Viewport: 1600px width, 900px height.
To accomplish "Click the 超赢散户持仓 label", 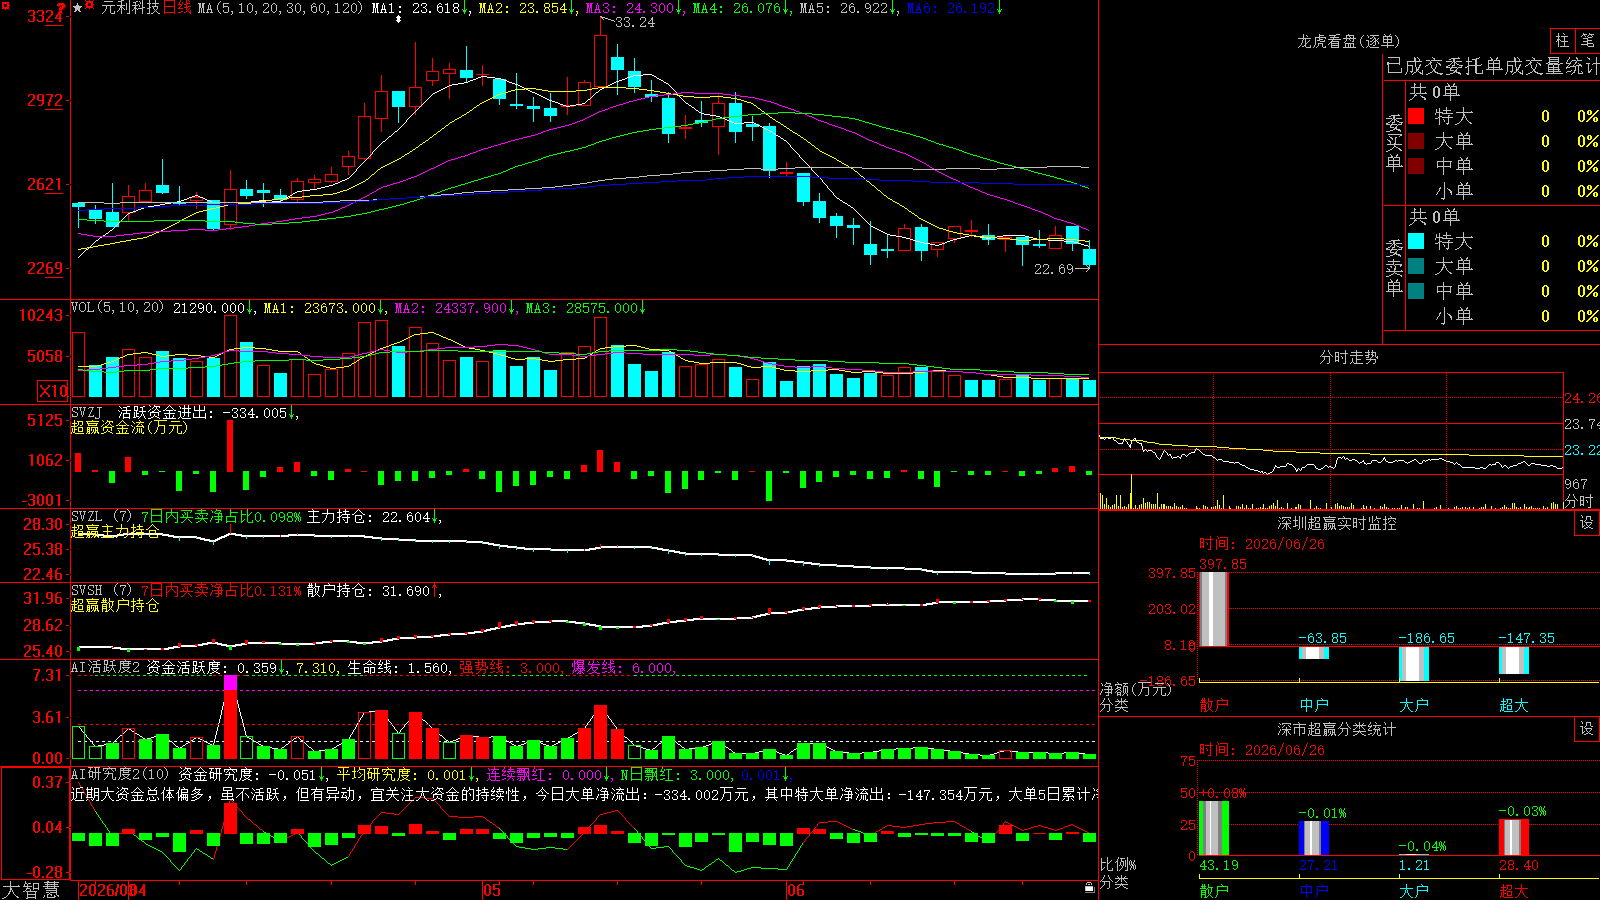I will 115,605.
